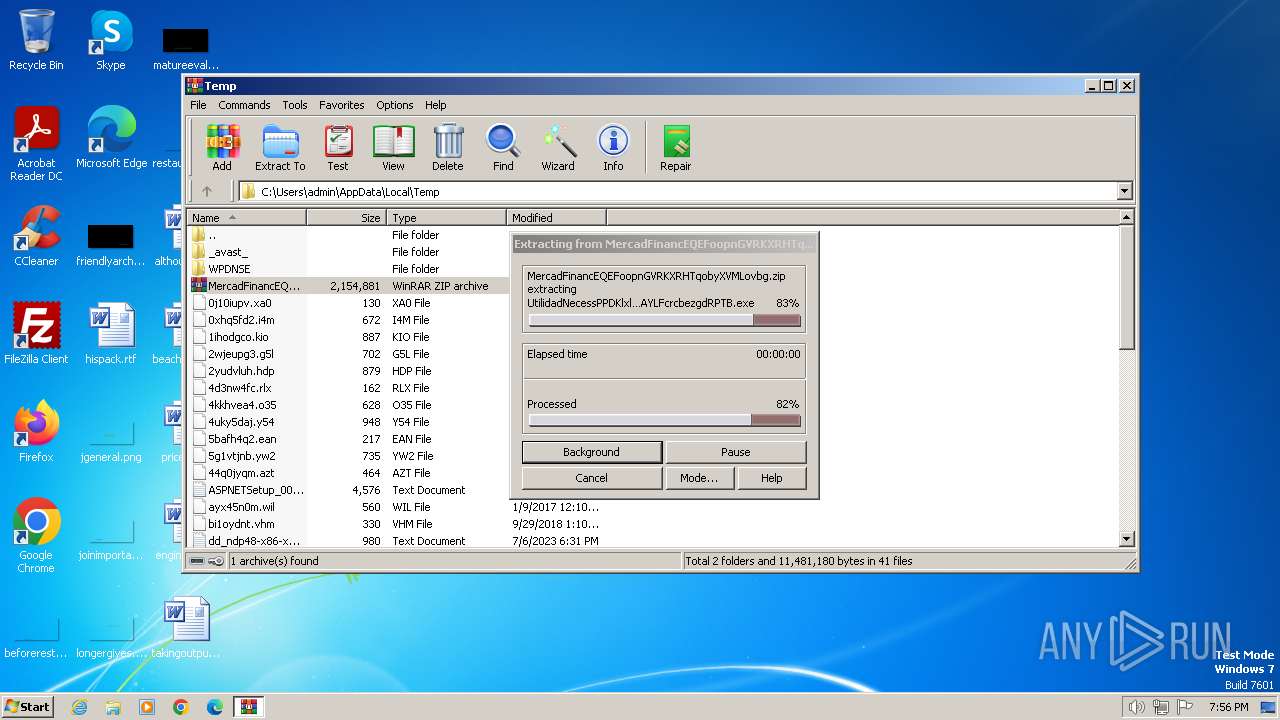Go up one folder level arrow
Screen dimensions: 1280x720
(207, 191)
